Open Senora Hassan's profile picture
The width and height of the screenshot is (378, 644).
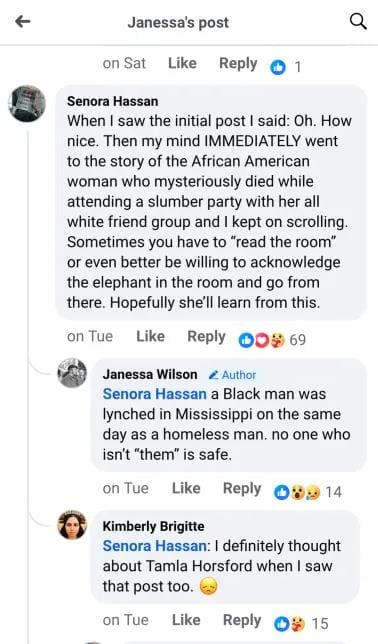click(27, 104)
